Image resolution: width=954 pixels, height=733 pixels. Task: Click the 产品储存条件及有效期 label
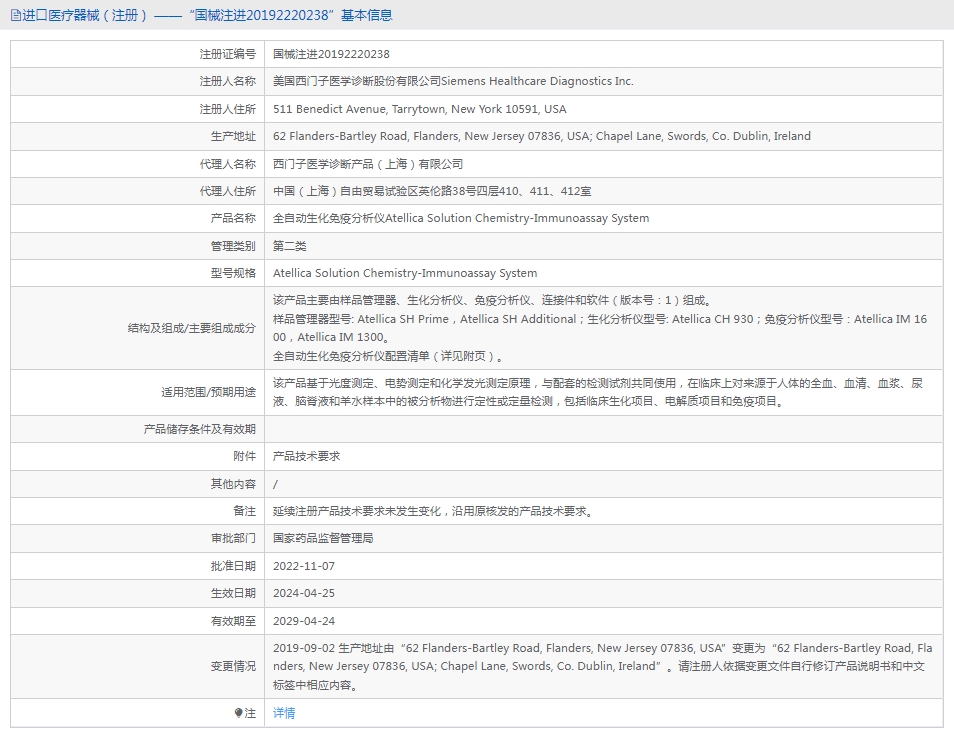(x=200, y=429)
